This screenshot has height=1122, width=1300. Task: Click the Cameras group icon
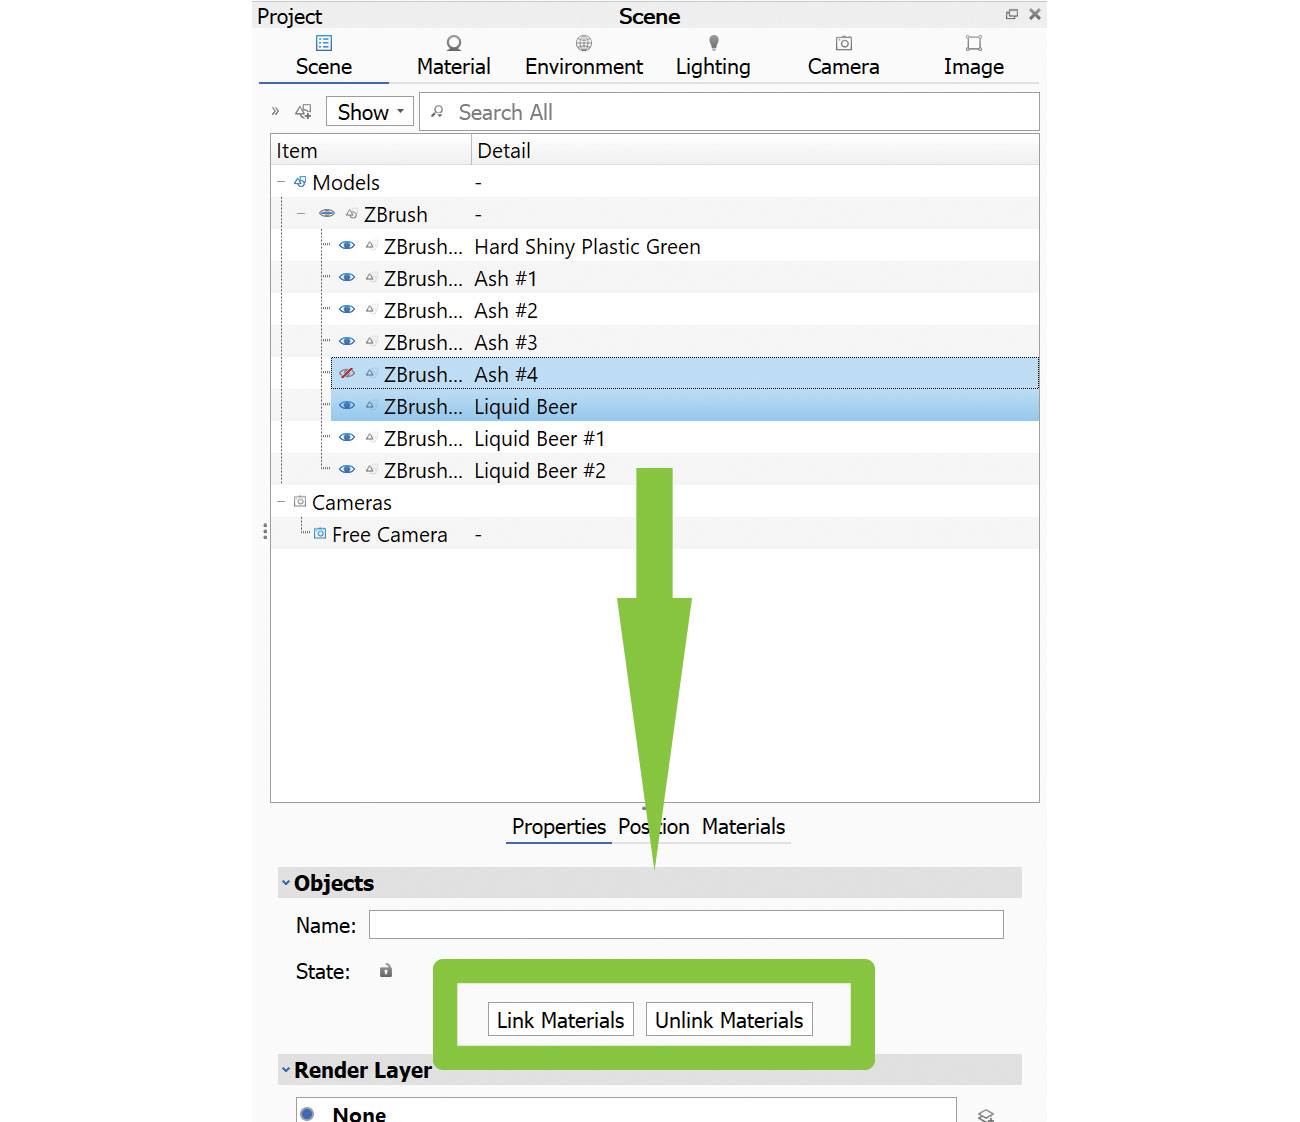300,502
